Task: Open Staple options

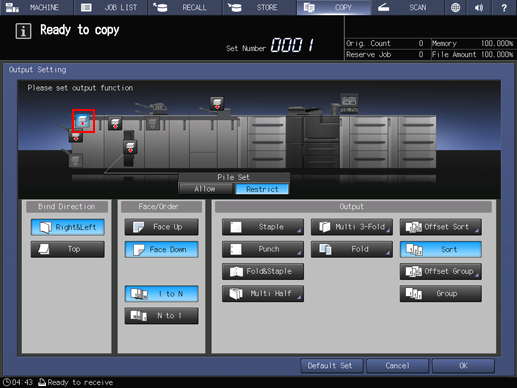Action: pyautogui.click(x=263, y=227)
